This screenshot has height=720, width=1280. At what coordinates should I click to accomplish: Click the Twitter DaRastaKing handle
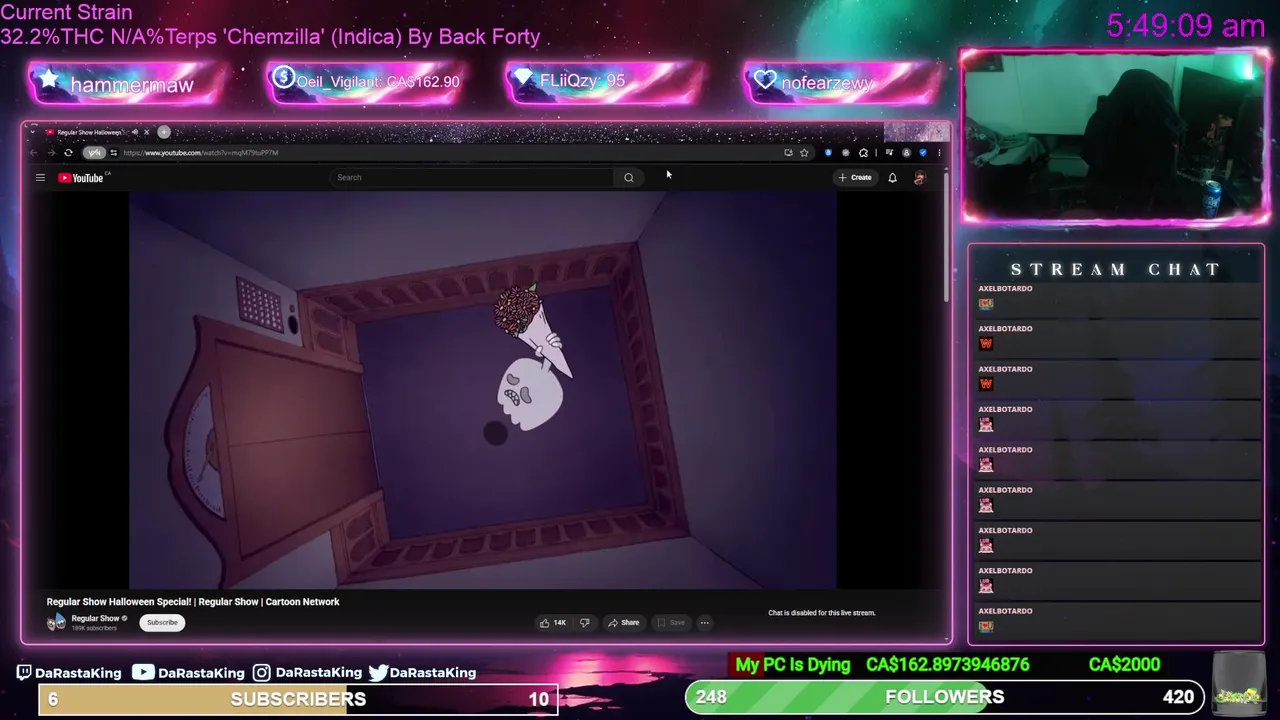422,673
